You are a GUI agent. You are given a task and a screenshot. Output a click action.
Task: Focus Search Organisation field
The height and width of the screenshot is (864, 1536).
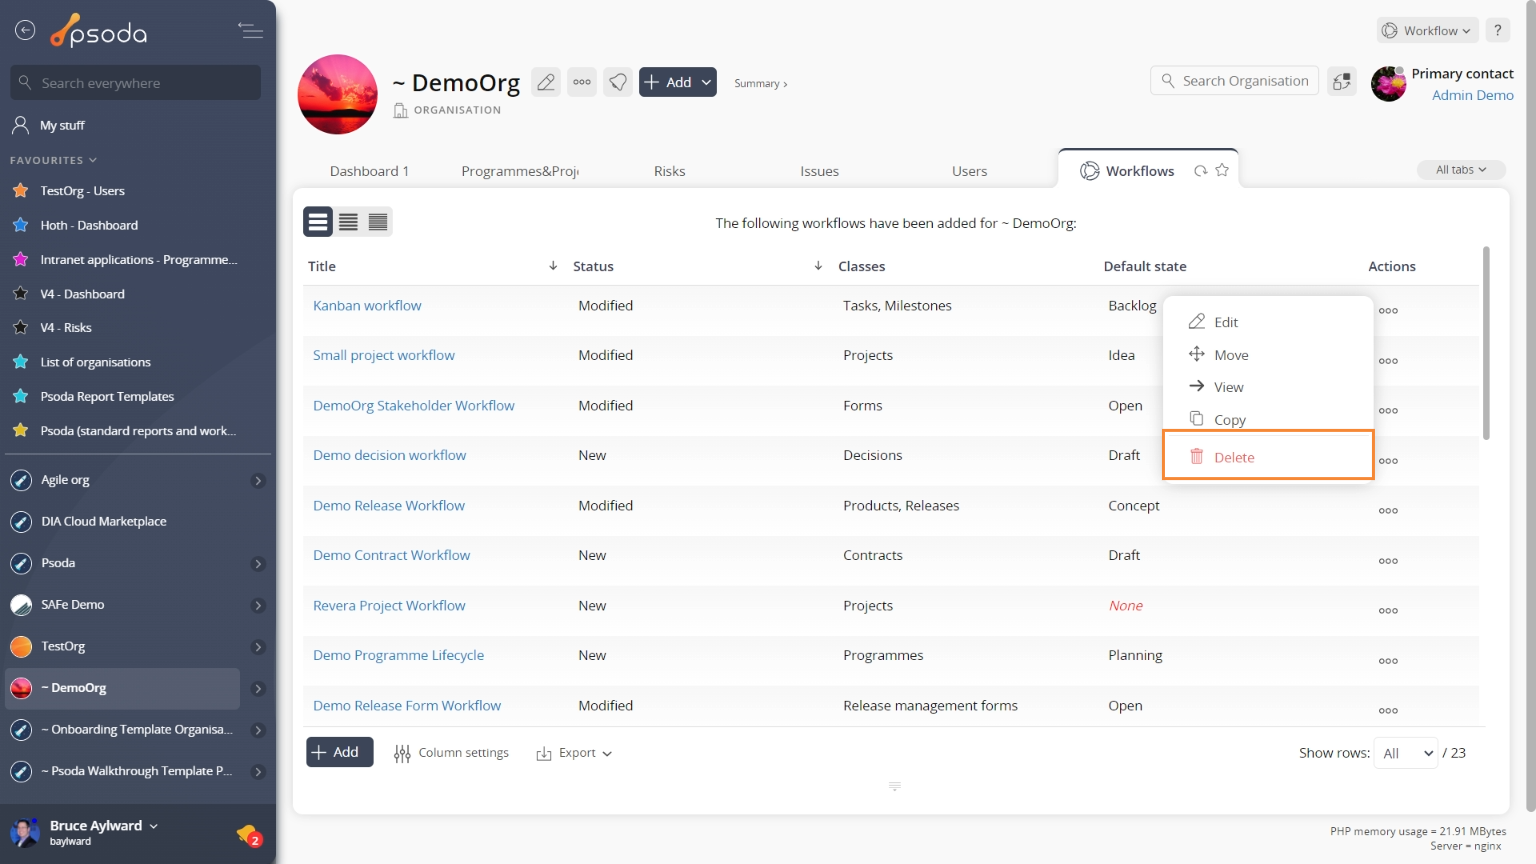pyautogui.click(x=1234, y=81)
